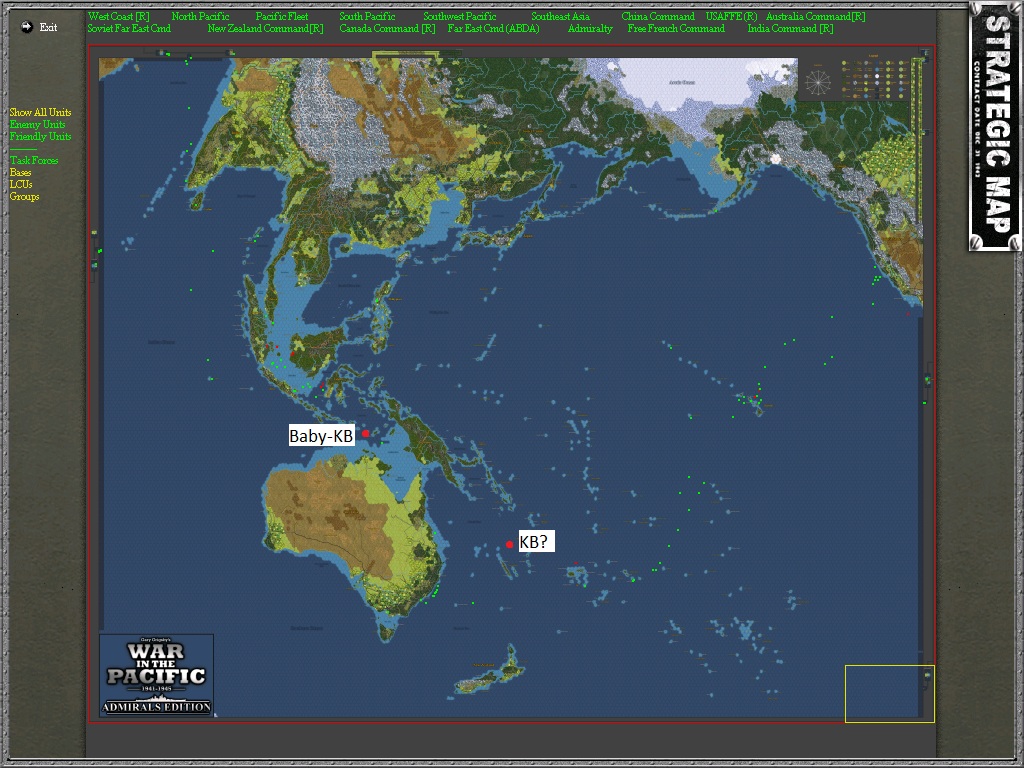
Task: Select Soviet Far East Cmd
Action: [x=129, y=29]
